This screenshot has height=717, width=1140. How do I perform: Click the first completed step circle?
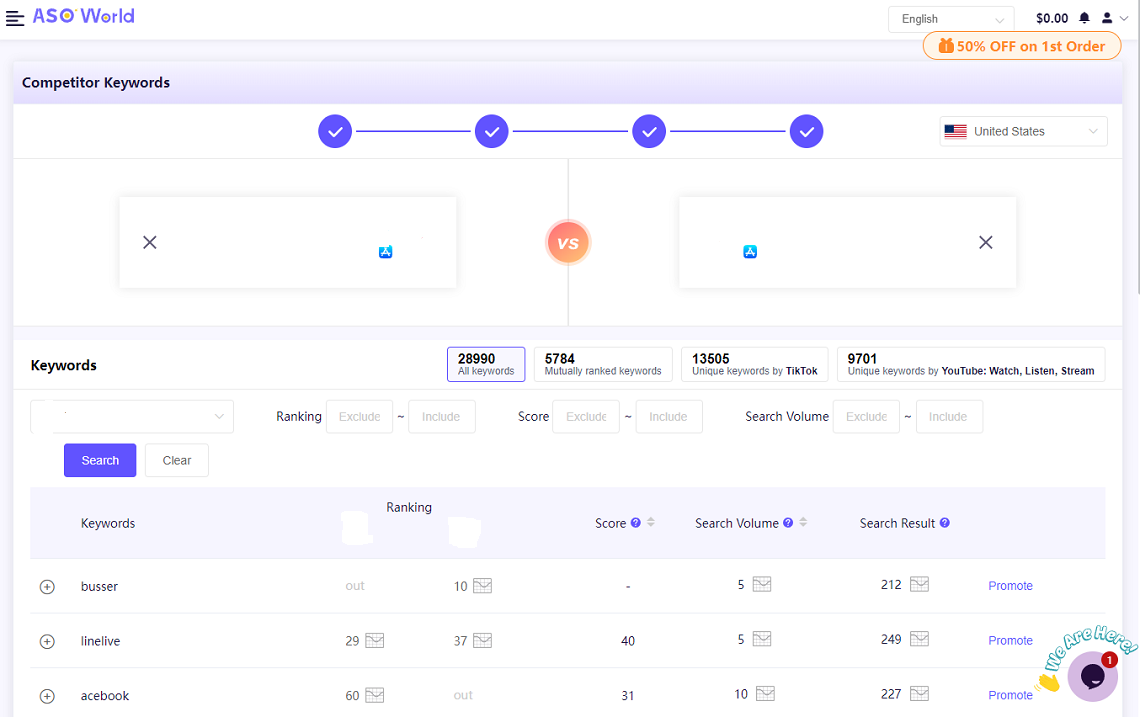335,132
